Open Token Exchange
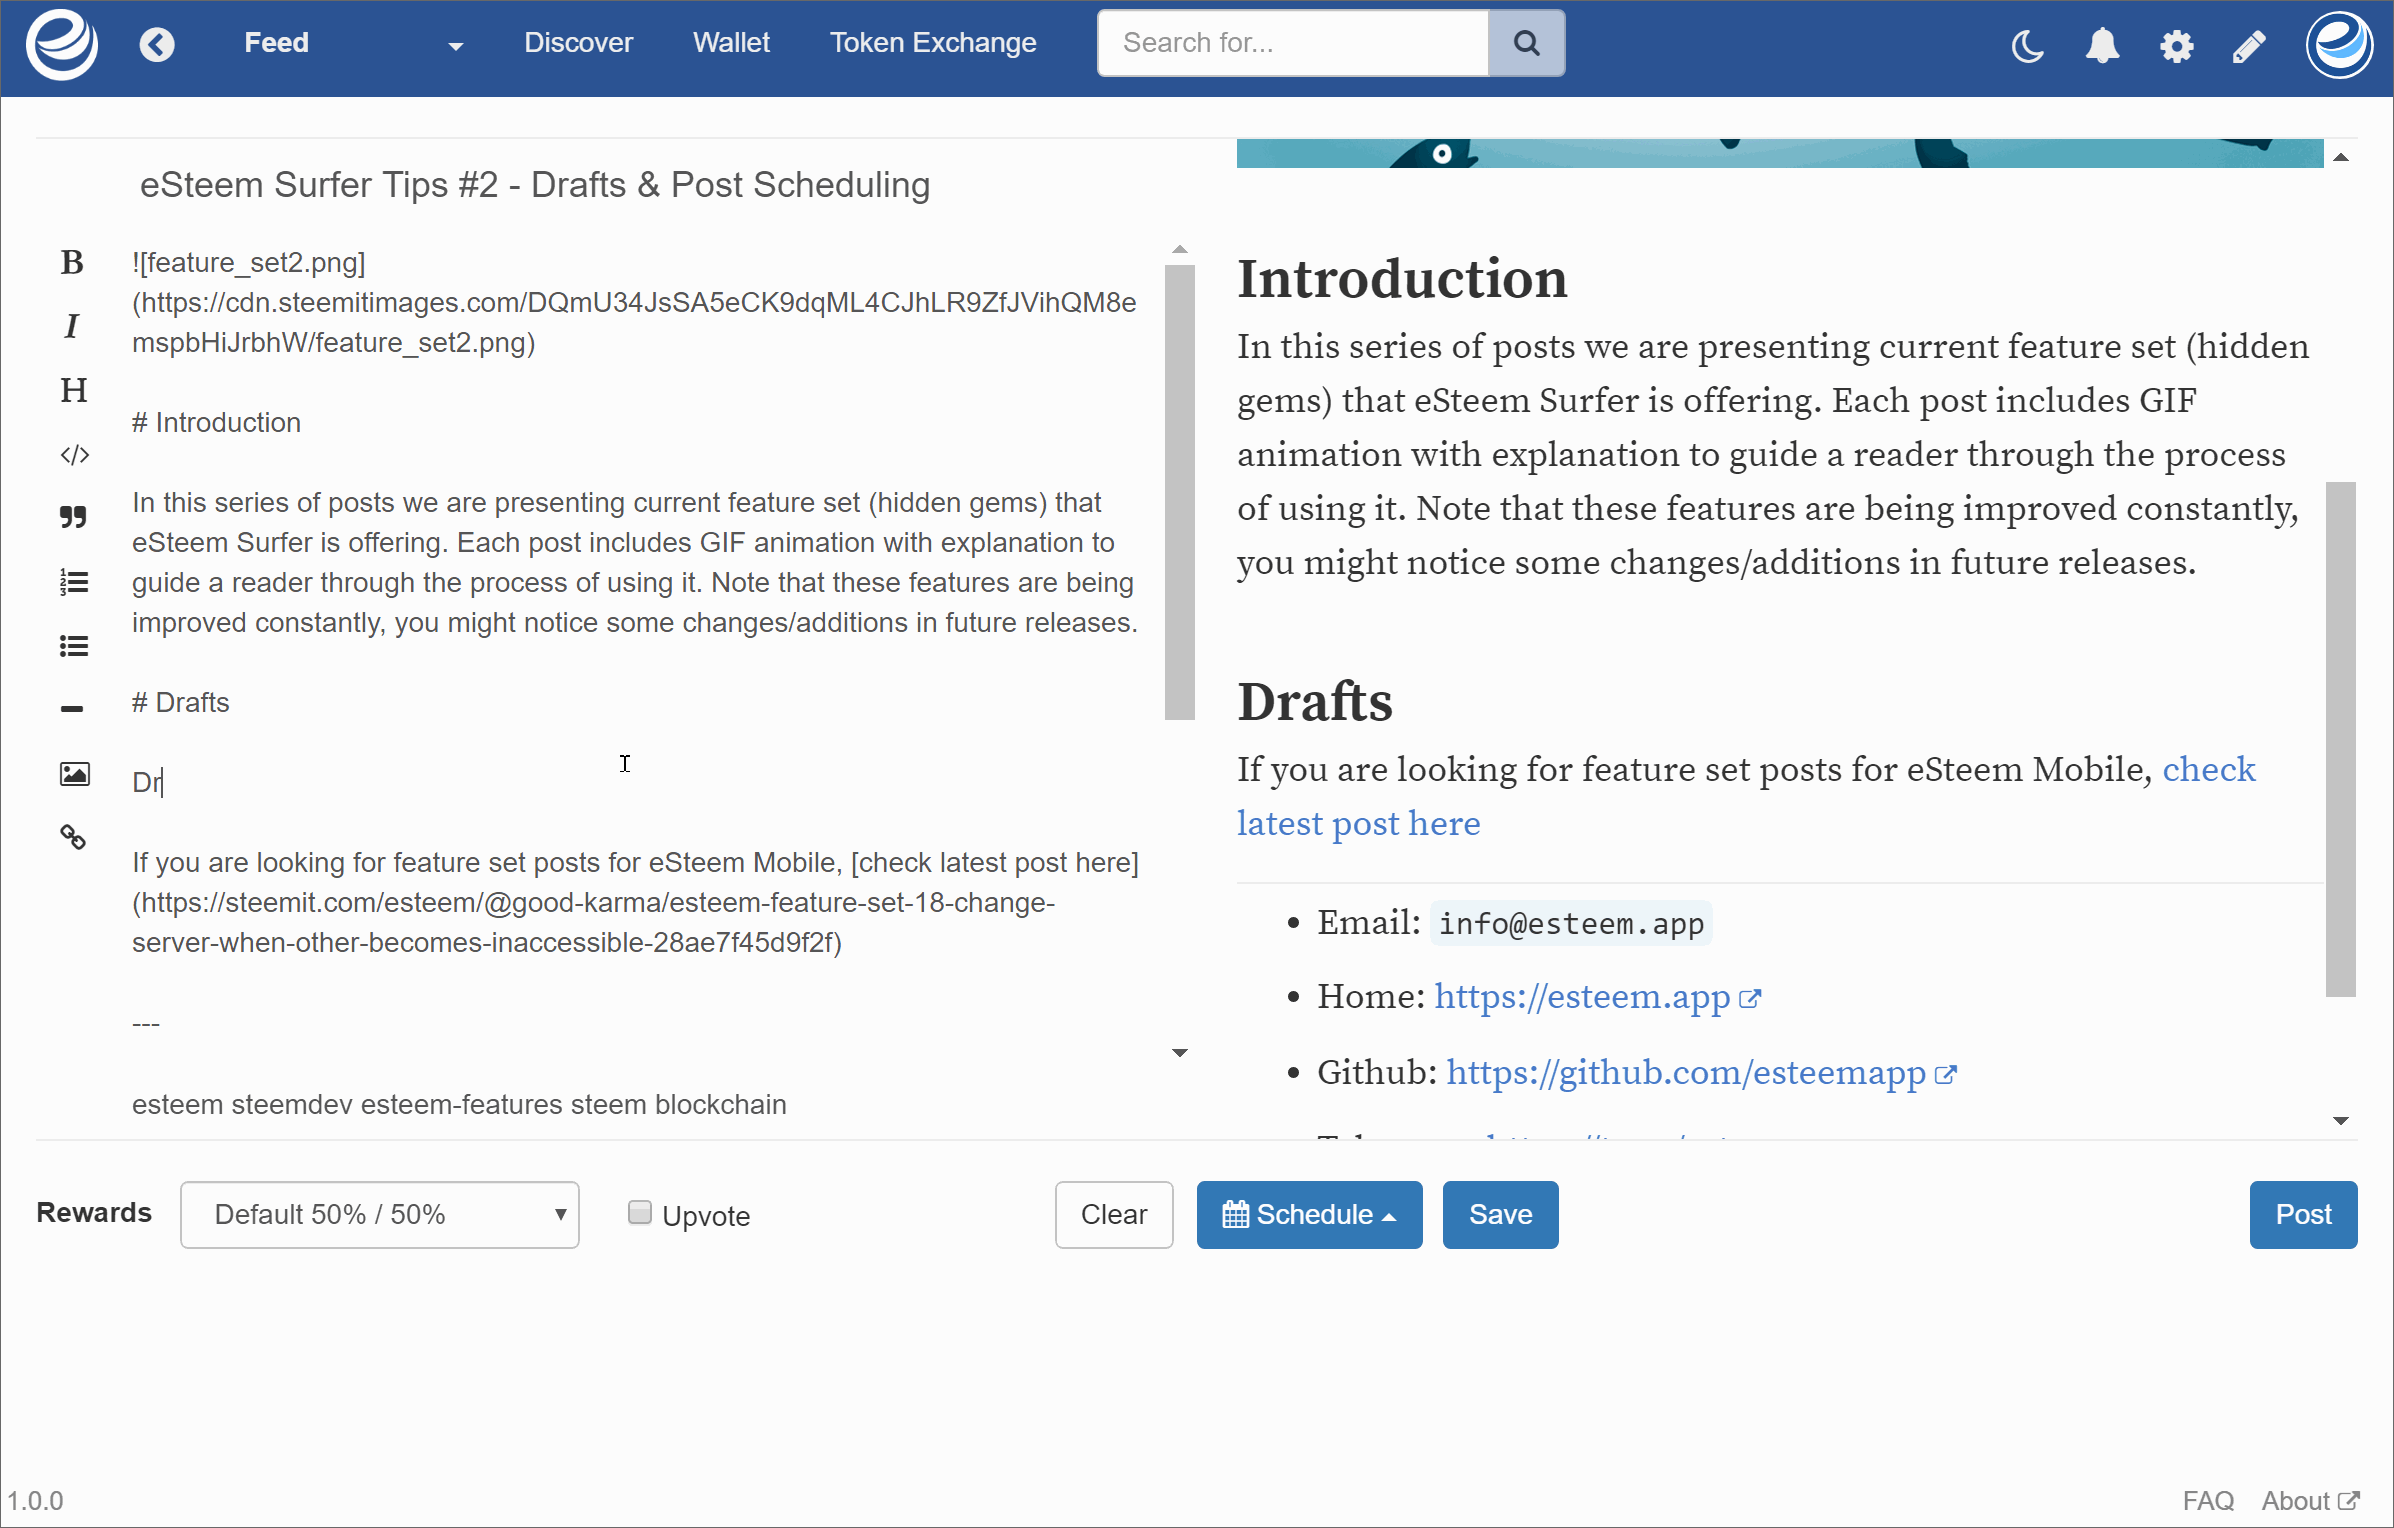The image size is (2394, 1528). coord(933,43)
